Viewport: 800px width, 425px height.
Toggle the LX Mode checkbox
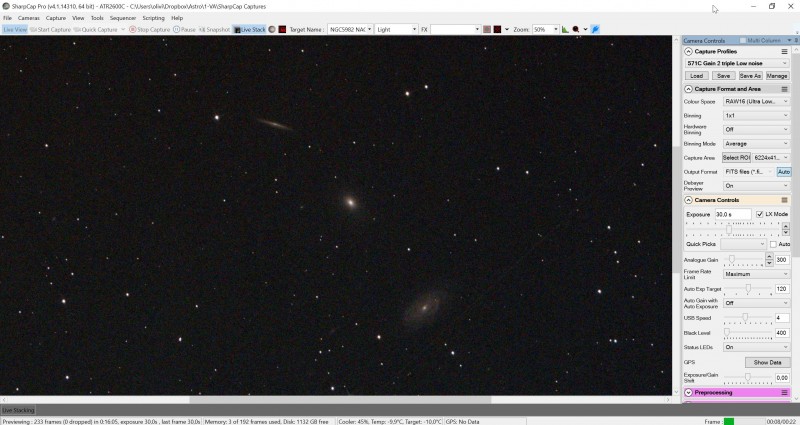(760, 214)
